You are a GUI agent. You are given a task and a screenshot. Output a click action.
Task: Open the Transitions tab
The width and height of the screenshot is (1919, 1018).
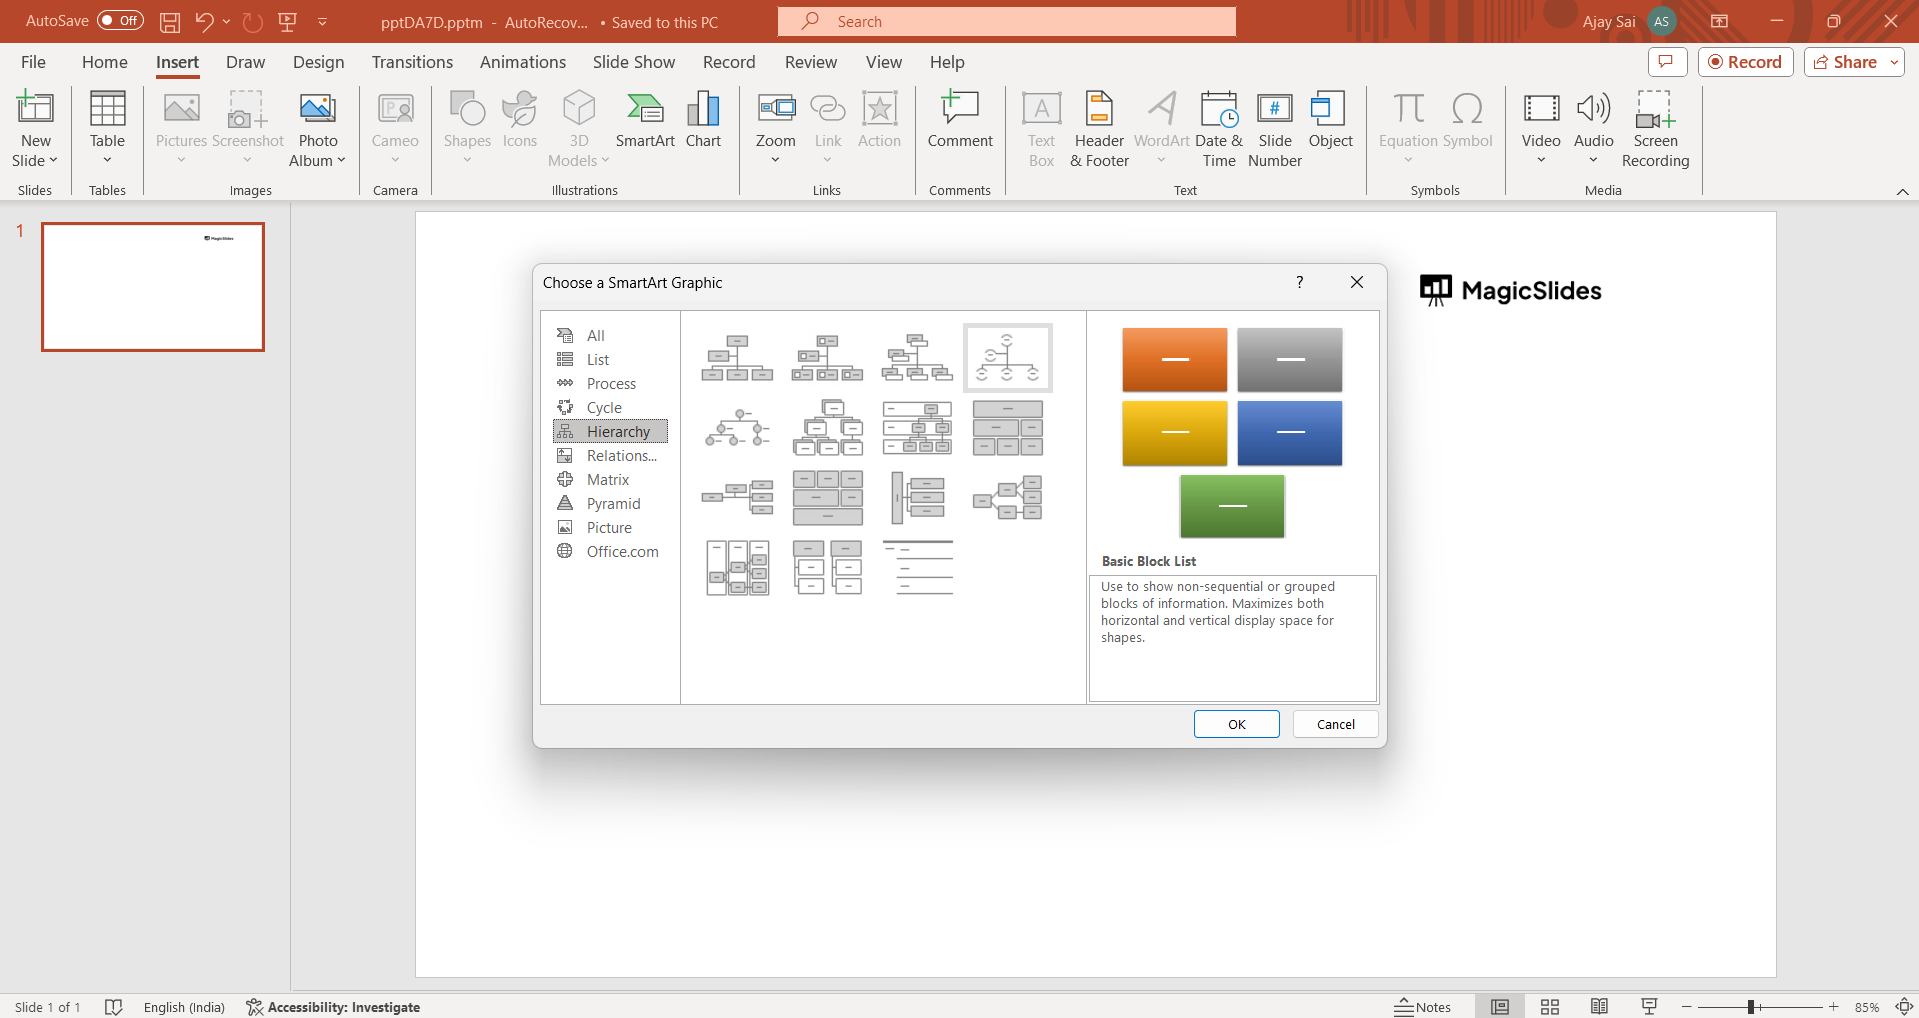click(412, 62)
